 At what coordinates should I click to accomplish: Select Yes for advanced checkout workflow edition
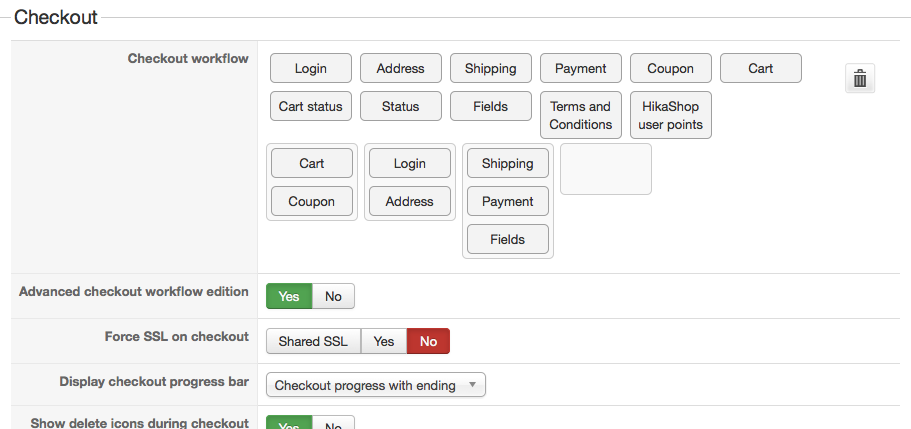289,296
